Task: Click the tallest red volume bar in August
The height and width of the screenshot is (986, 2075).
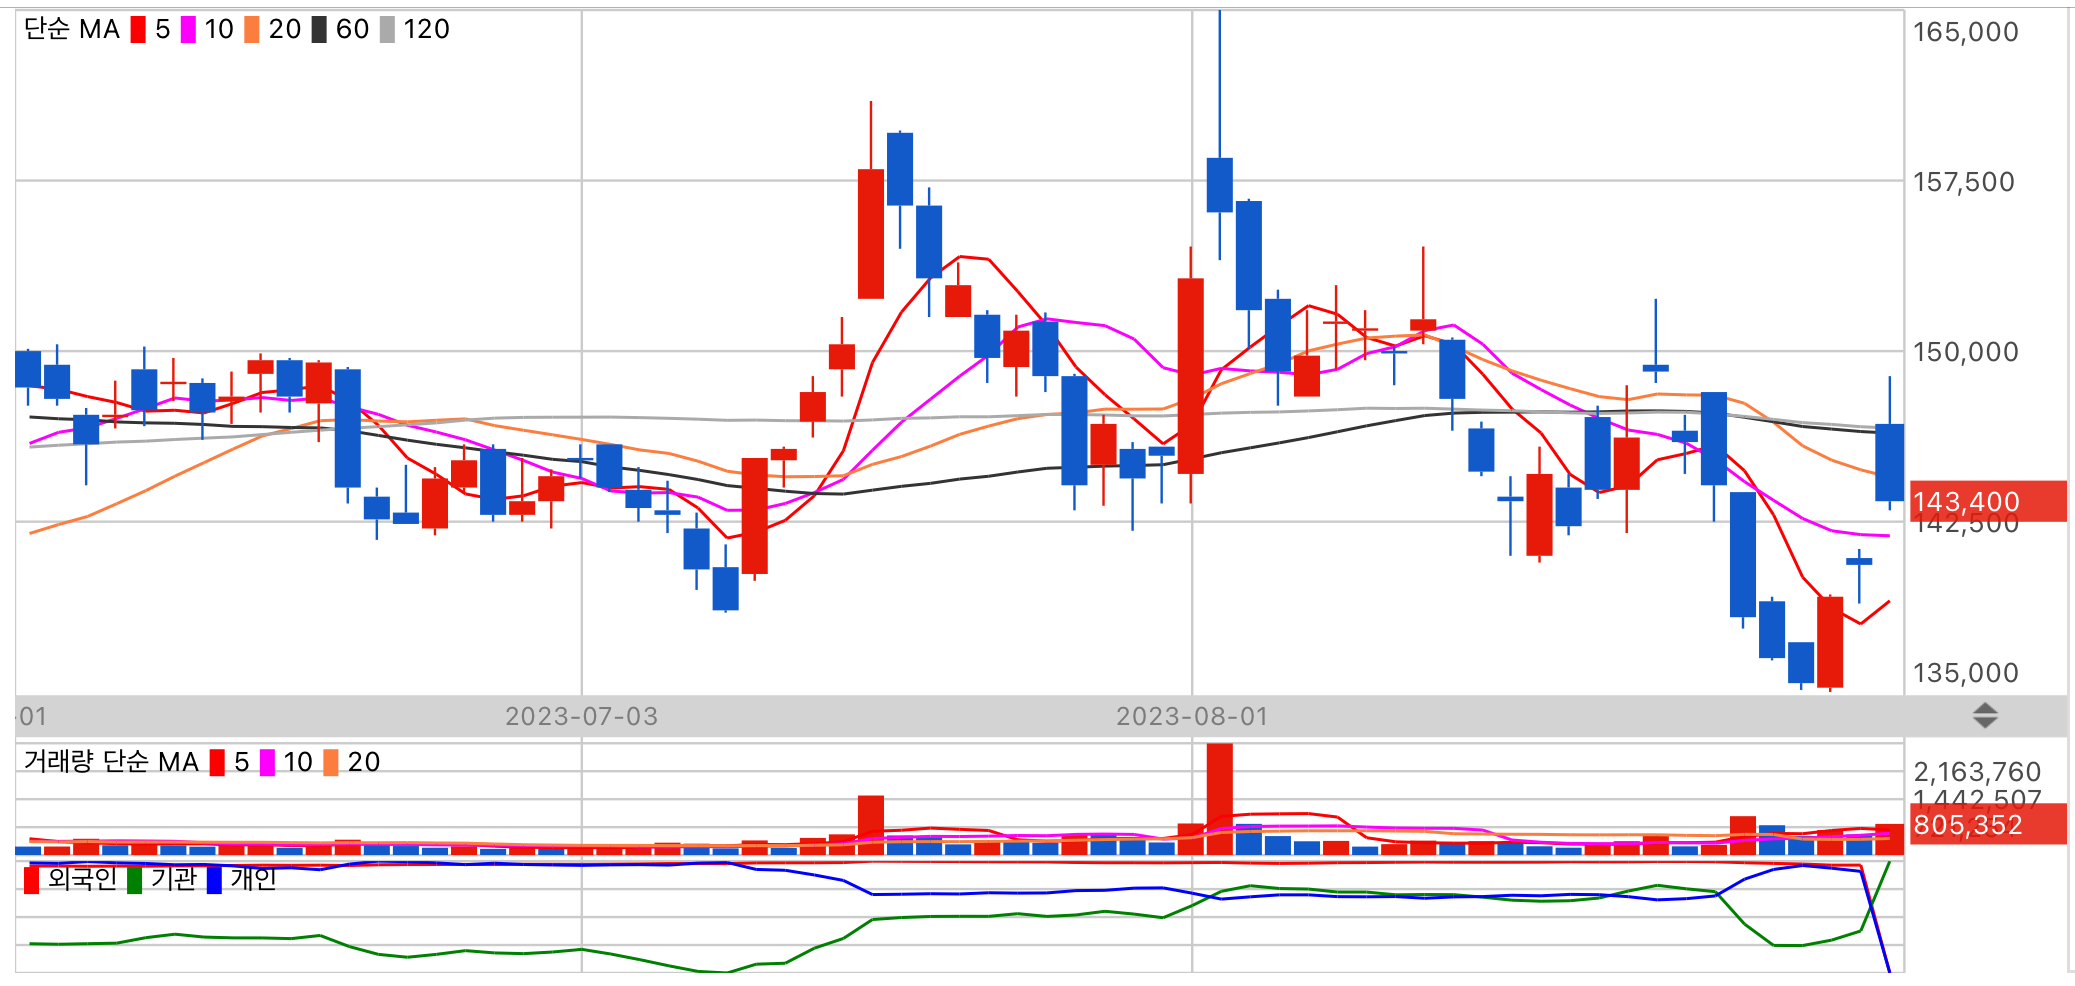Action: [x=1219, y=799]
